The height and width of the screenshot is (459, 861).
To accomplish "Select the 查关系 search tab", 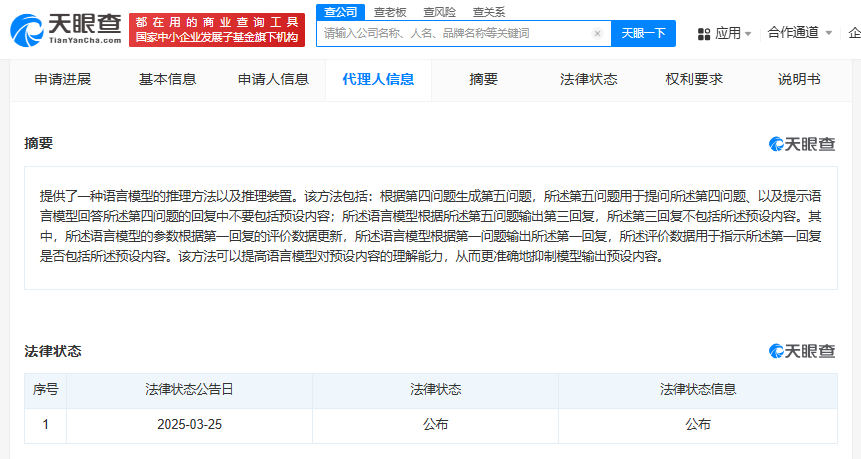I will tap(489, 12).
